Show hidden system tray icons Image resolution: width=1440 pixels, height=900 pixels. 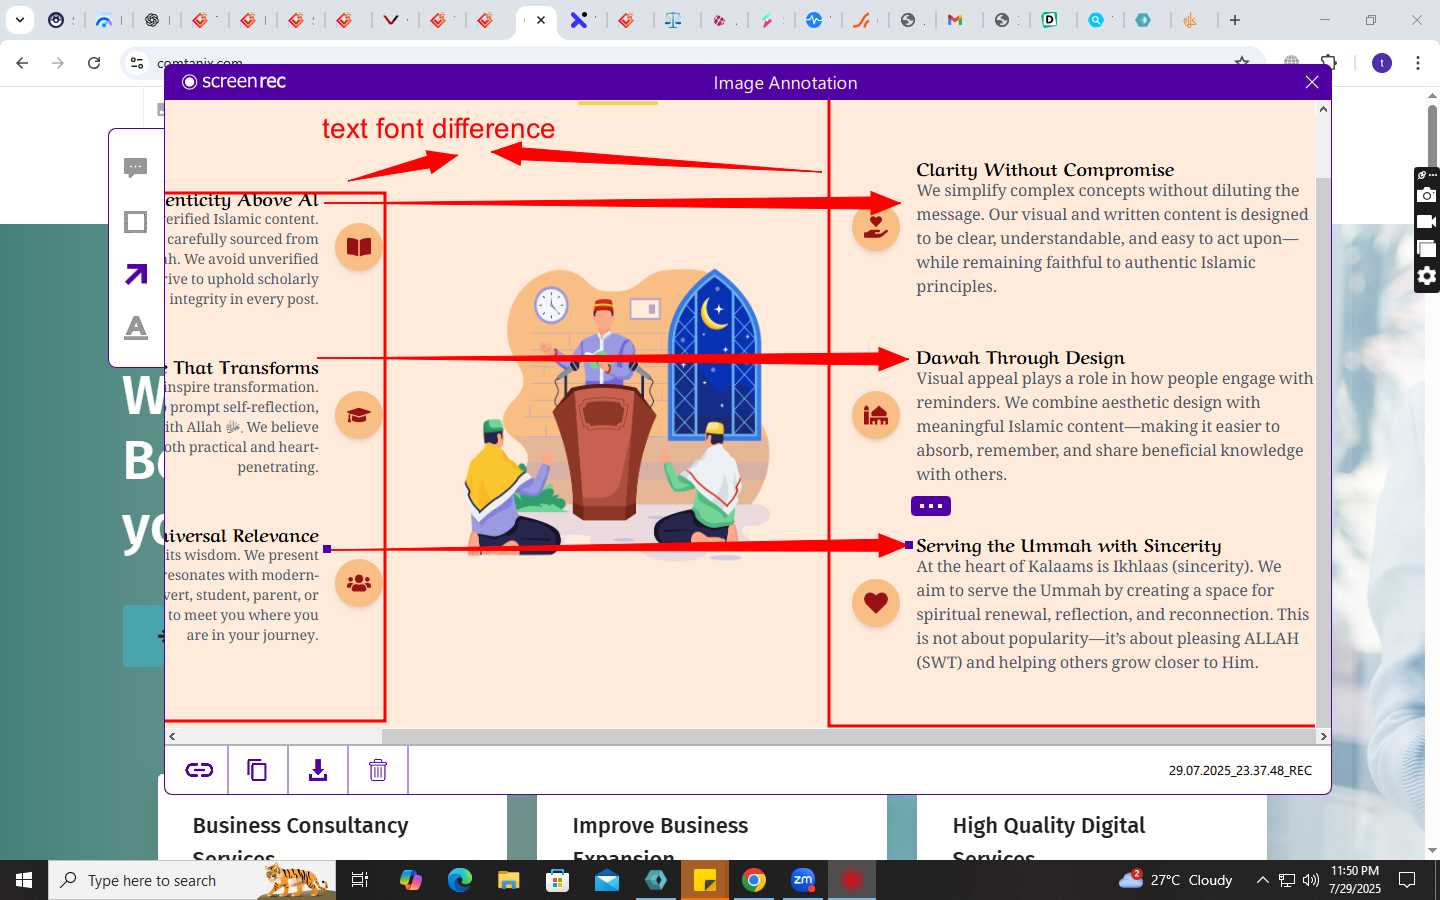pos(1262,880)
